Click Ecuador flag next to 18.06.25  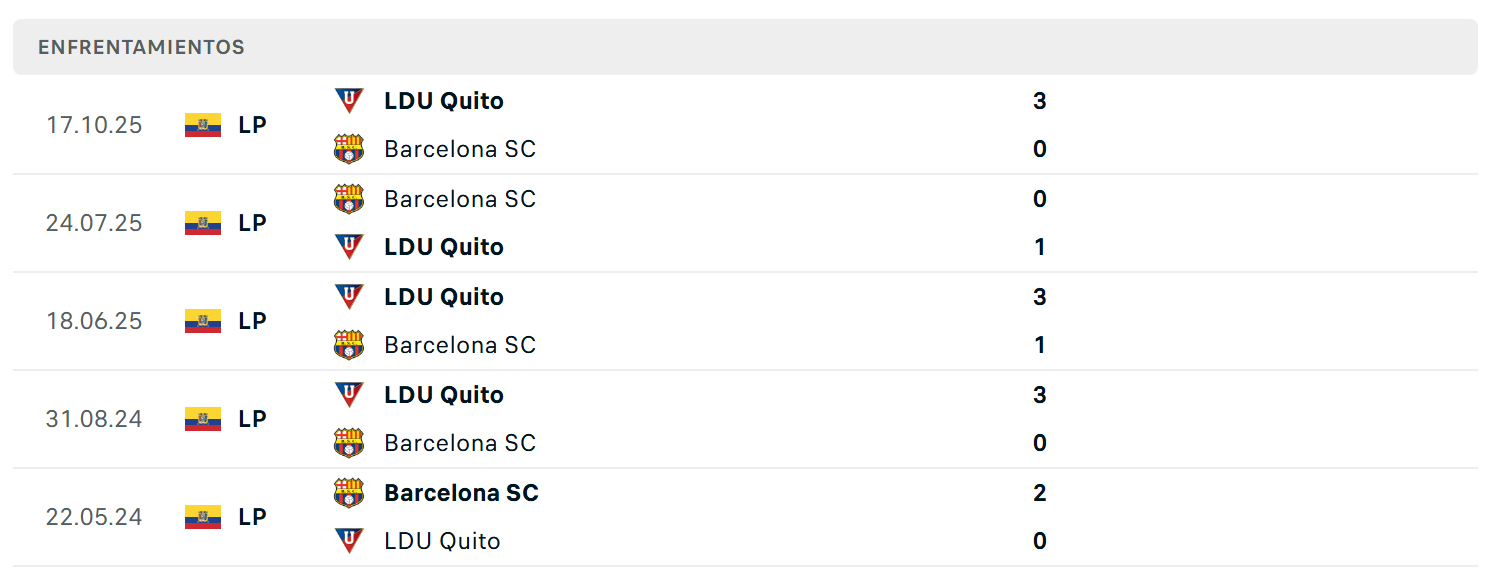tap(203, 321)
